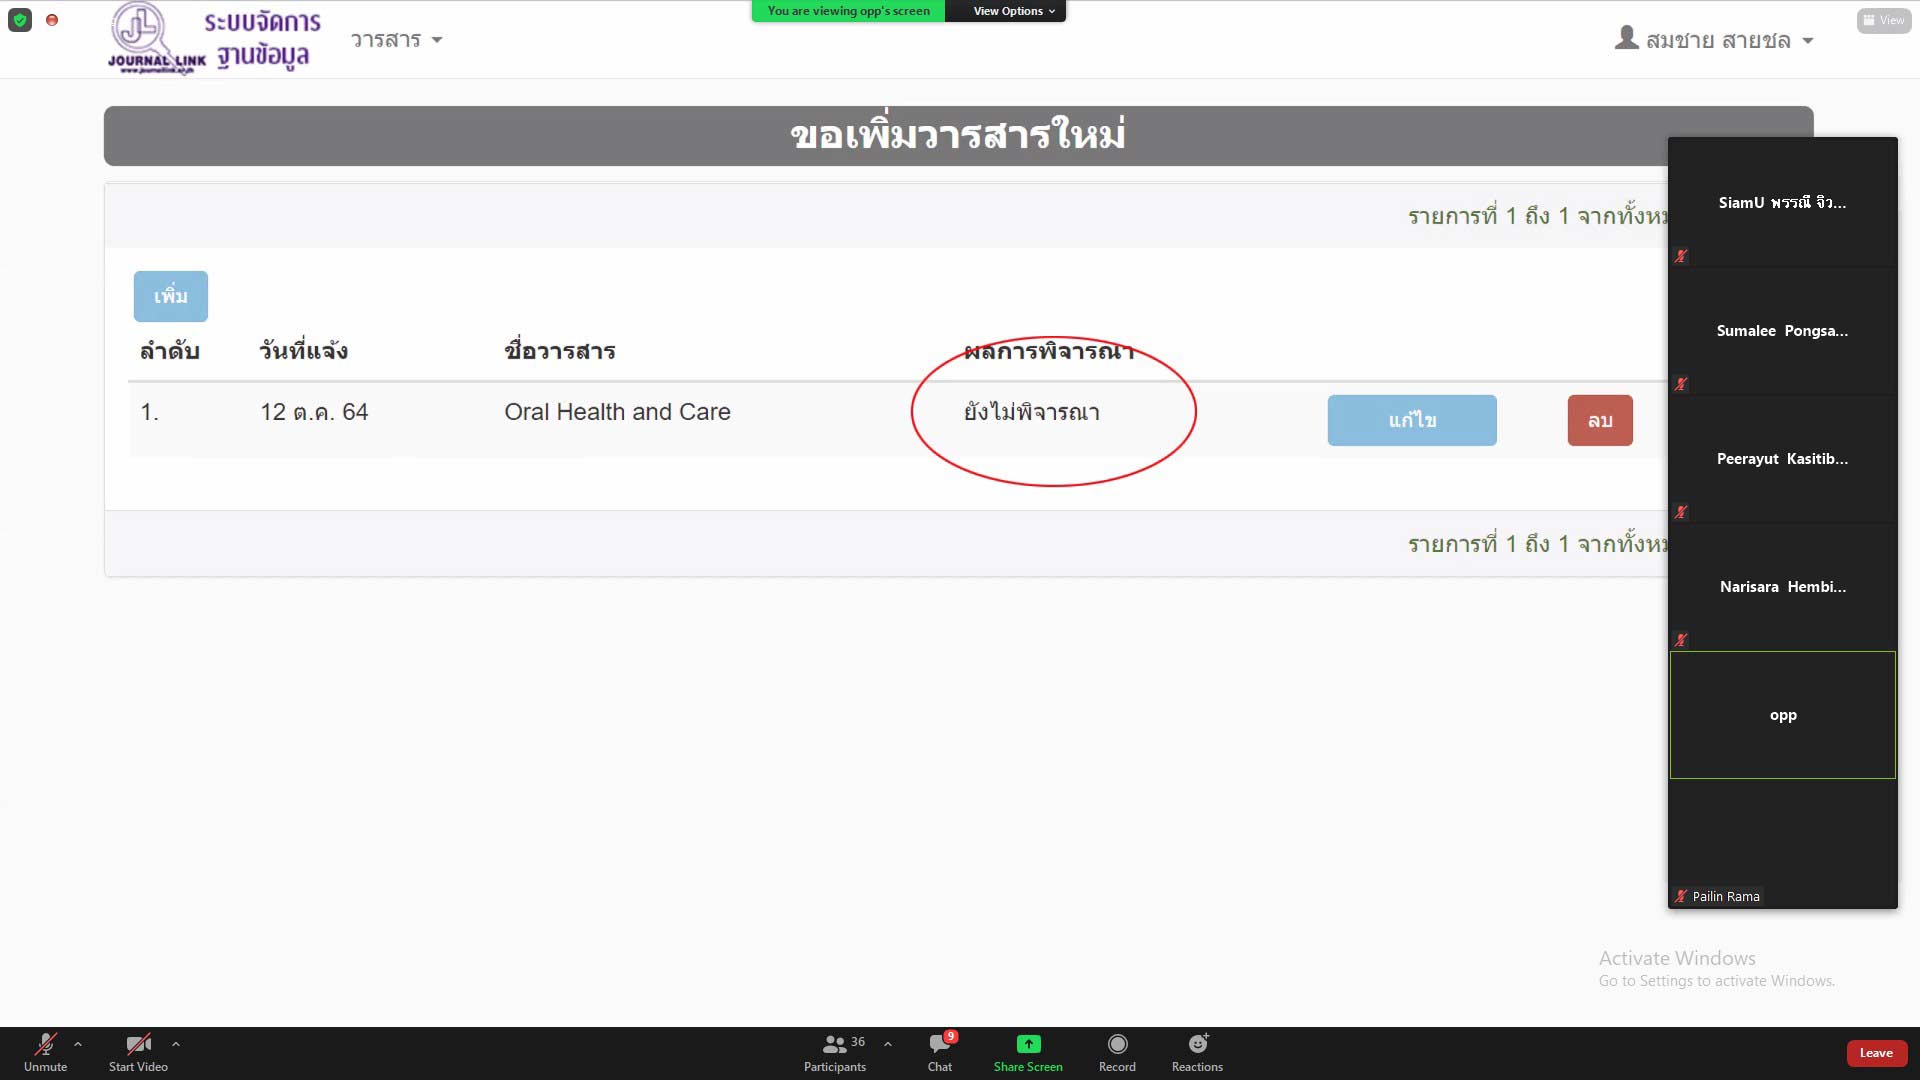The image size is (1920, 1080).
Task: Toggle the View layout button
Action: [1884, 20]
